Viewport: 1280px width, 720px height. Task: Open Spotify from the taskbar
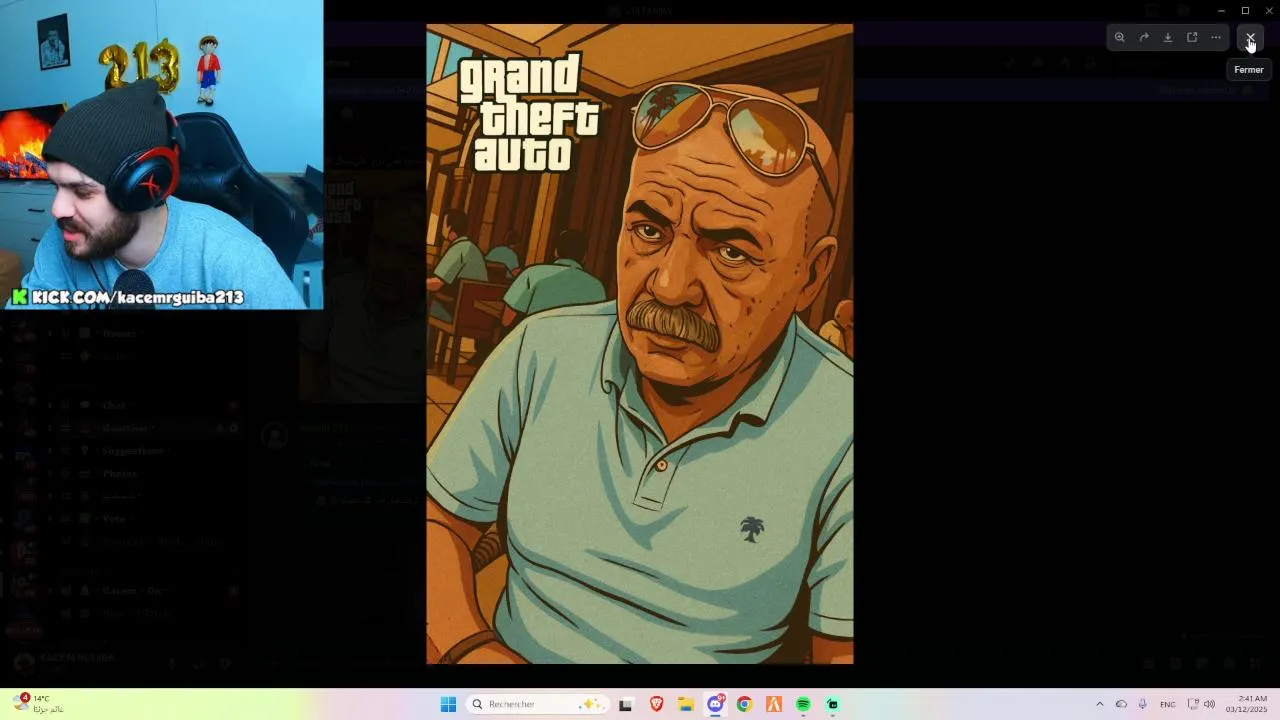pos(803,705)
